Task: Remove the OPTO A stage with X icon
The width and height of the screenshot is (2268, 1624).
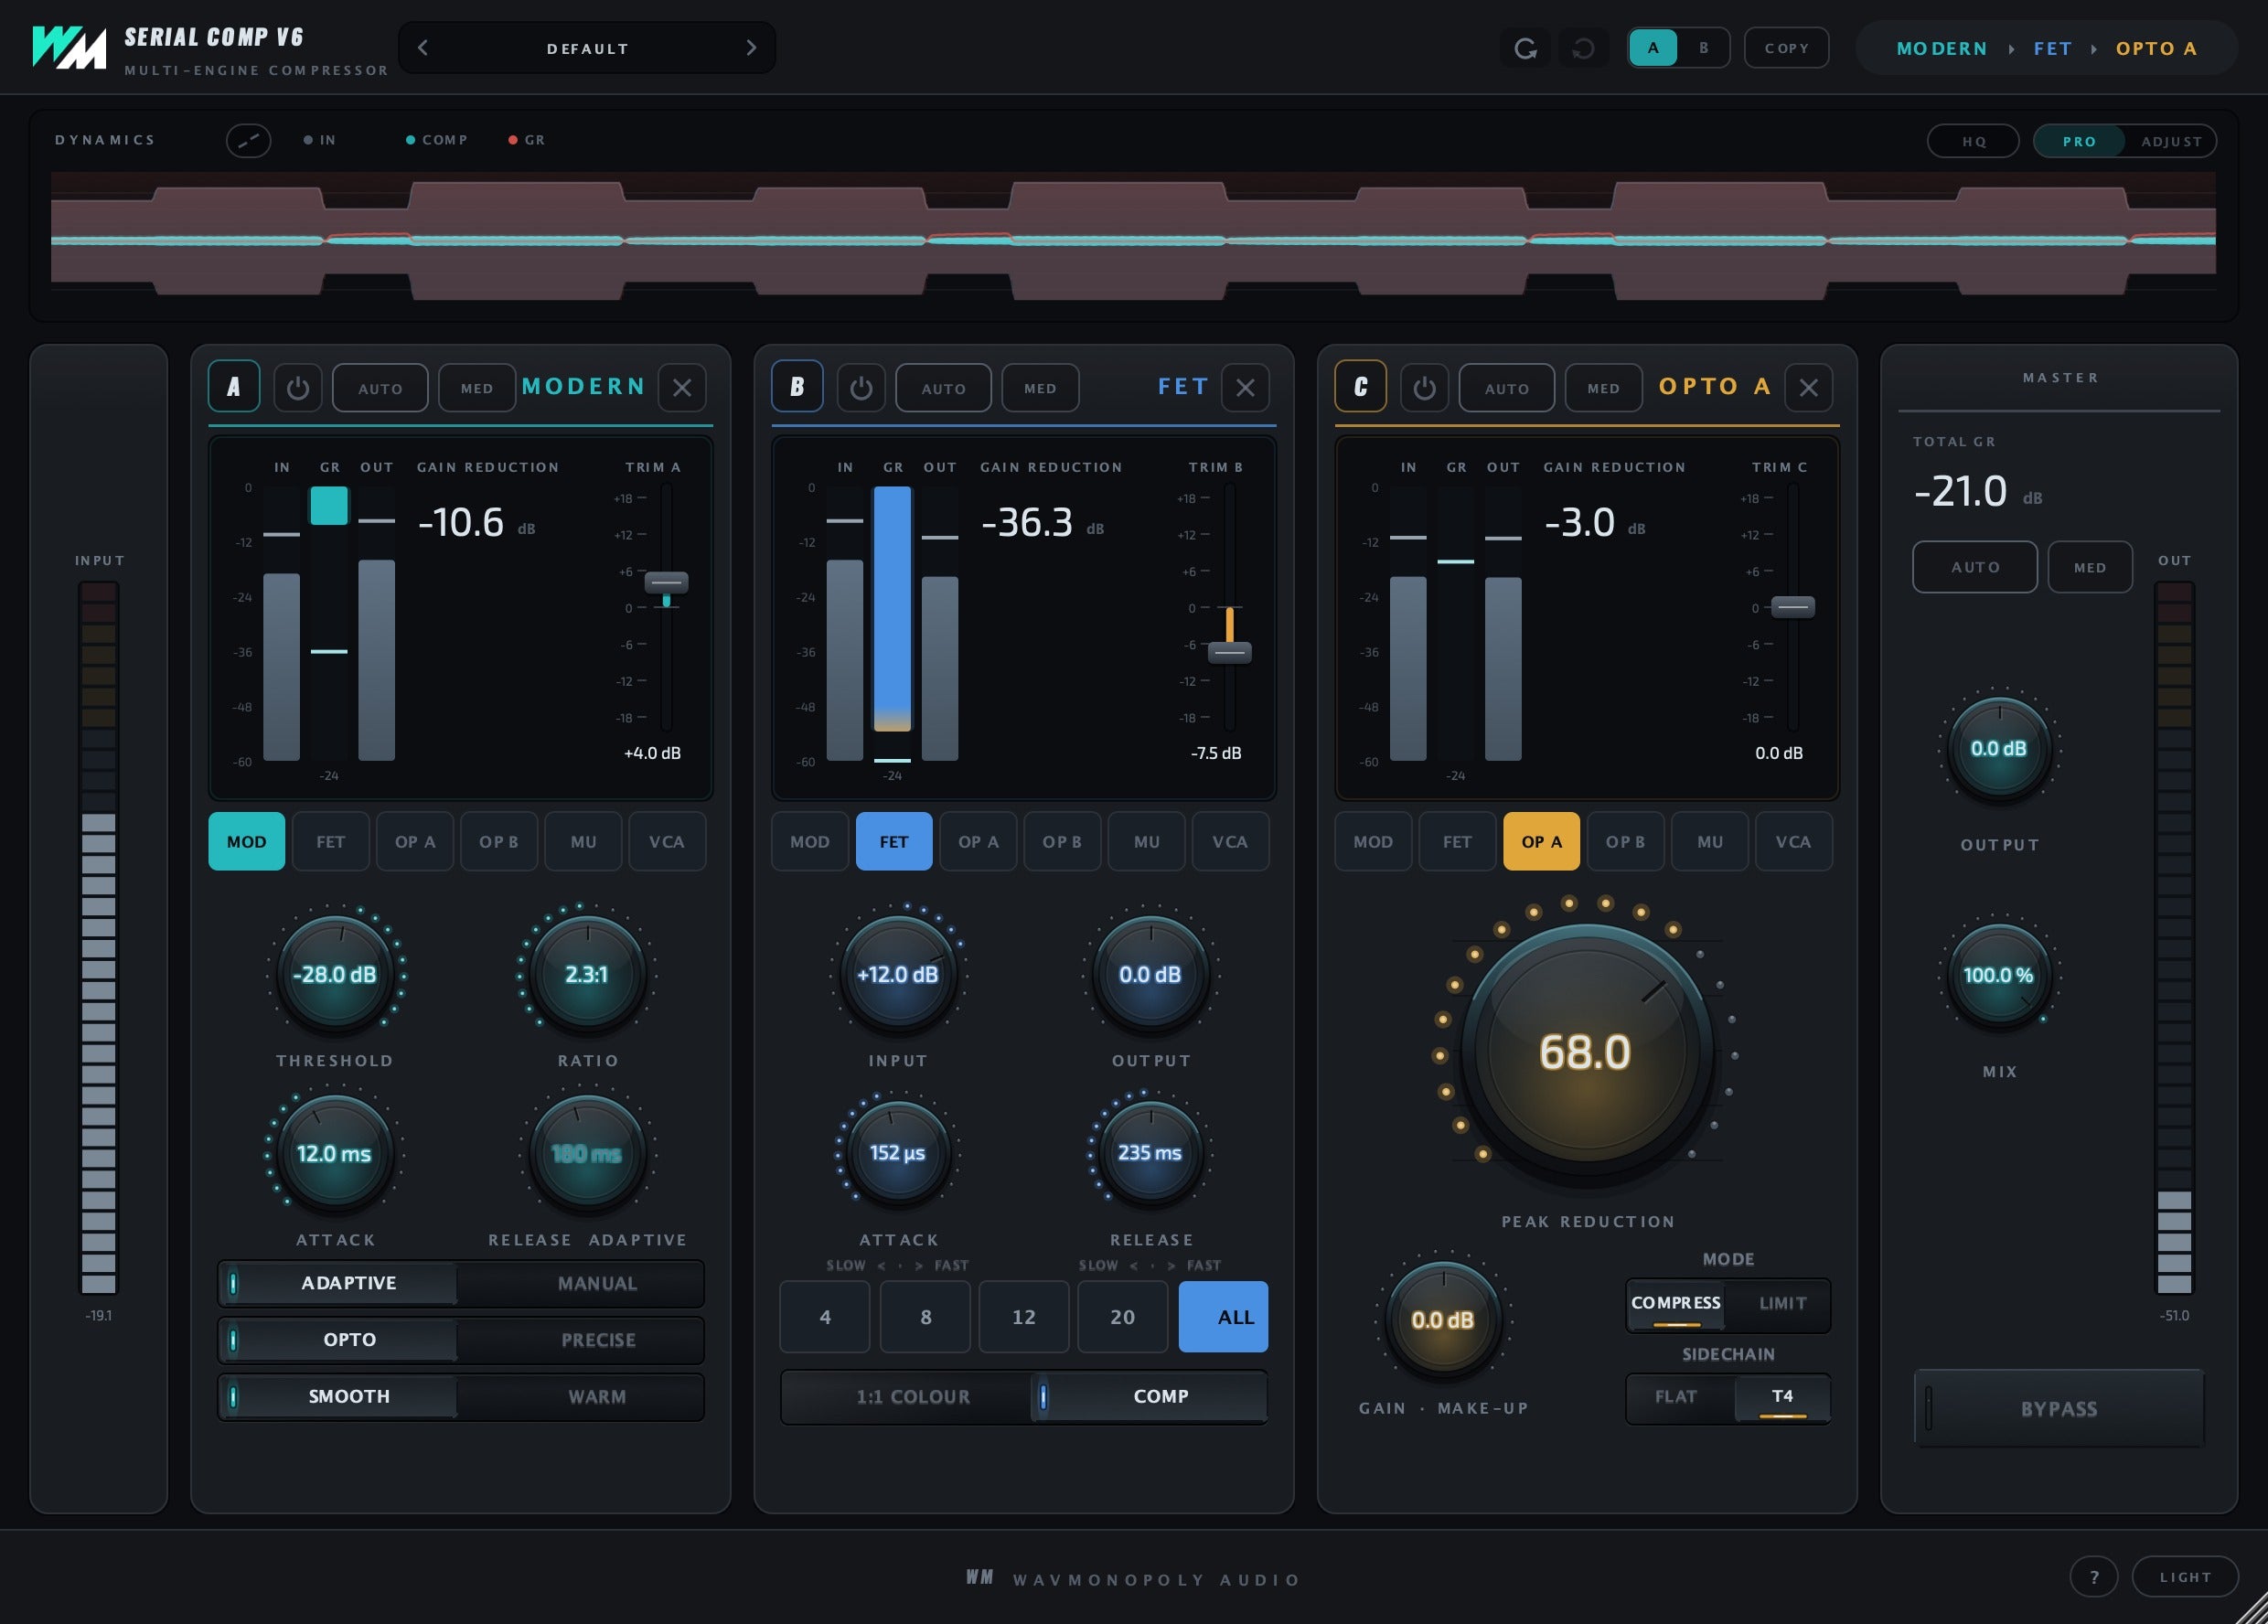Action: 1809,387
